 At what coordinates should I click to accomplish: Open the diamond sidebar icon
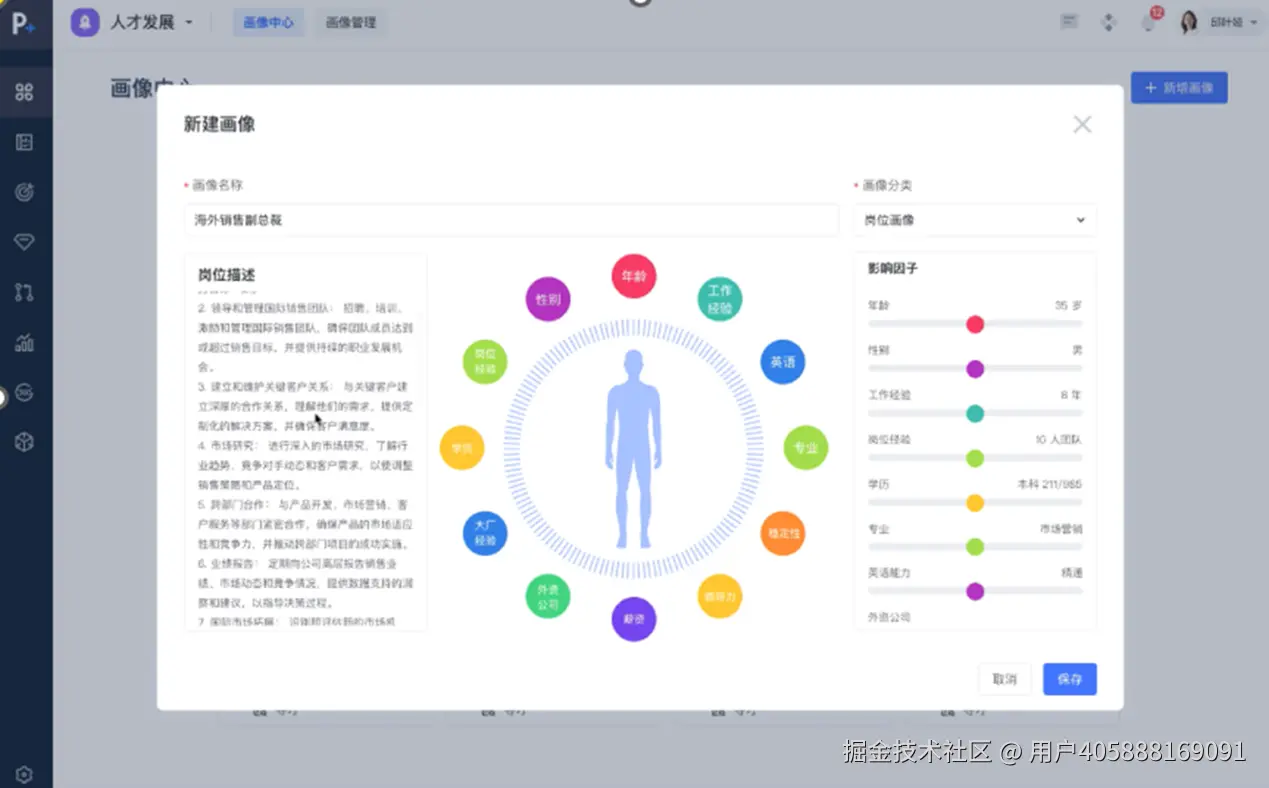25,242
